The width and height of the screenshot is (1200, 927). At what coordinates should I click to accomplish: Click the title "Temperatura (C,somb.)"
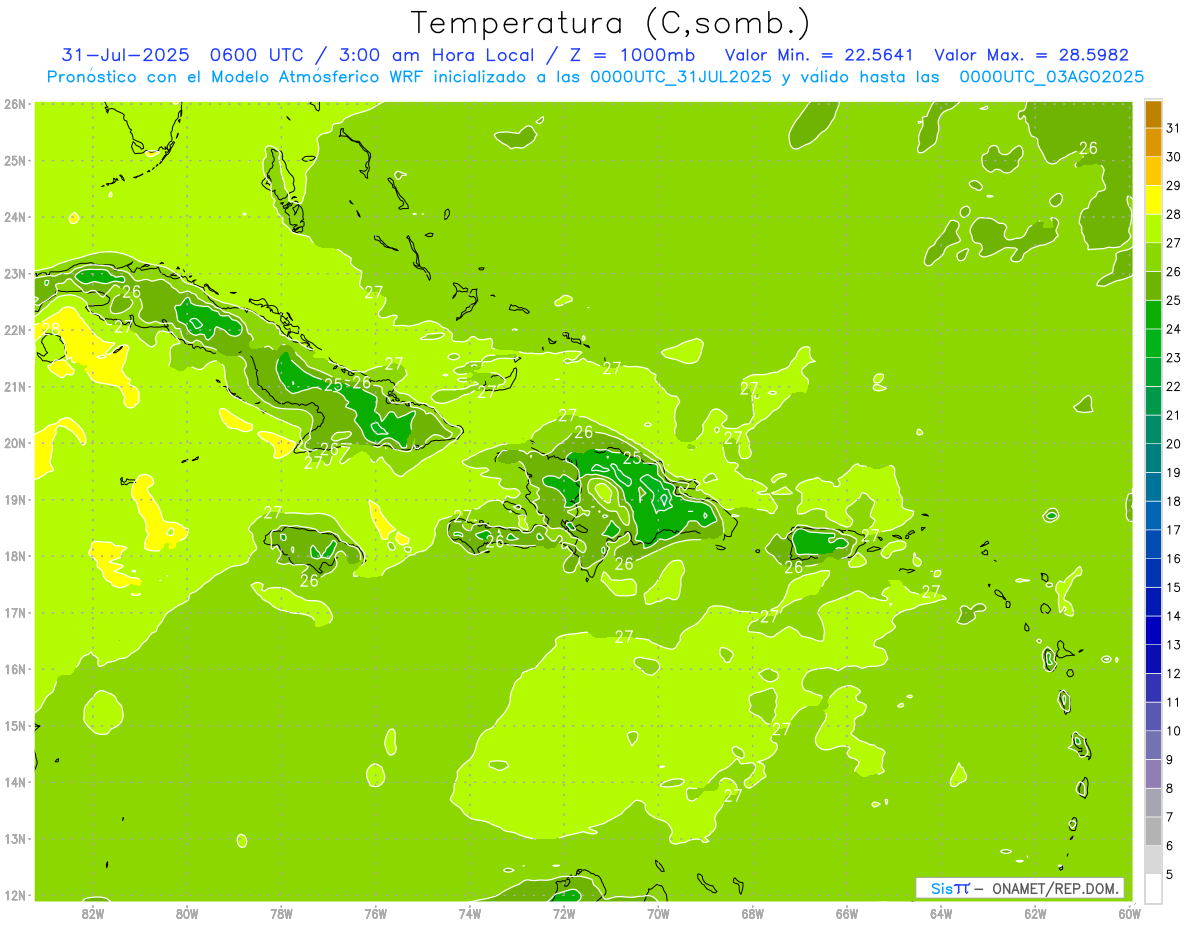tap(611, 22)
